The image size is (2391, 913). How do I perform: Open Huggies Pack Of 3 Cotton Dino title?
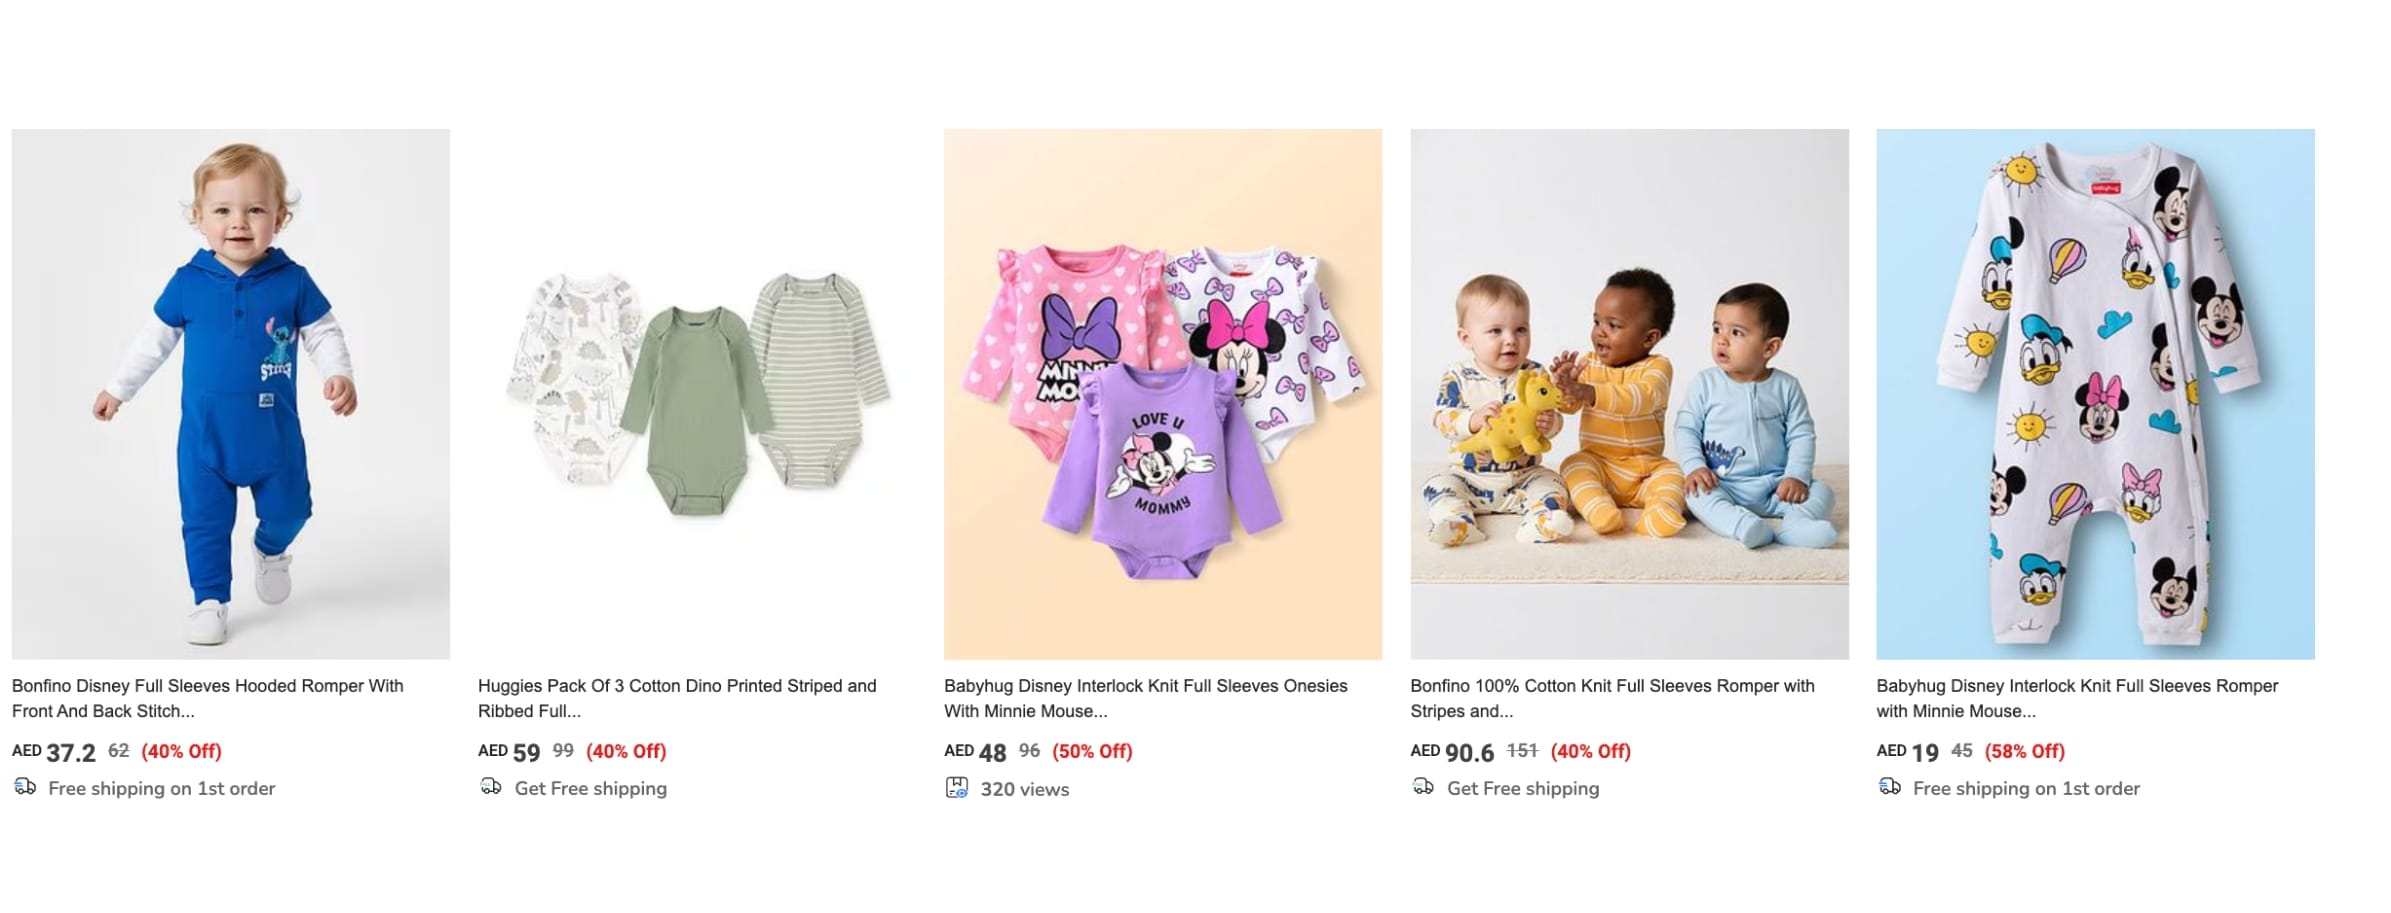coord(676,698)
